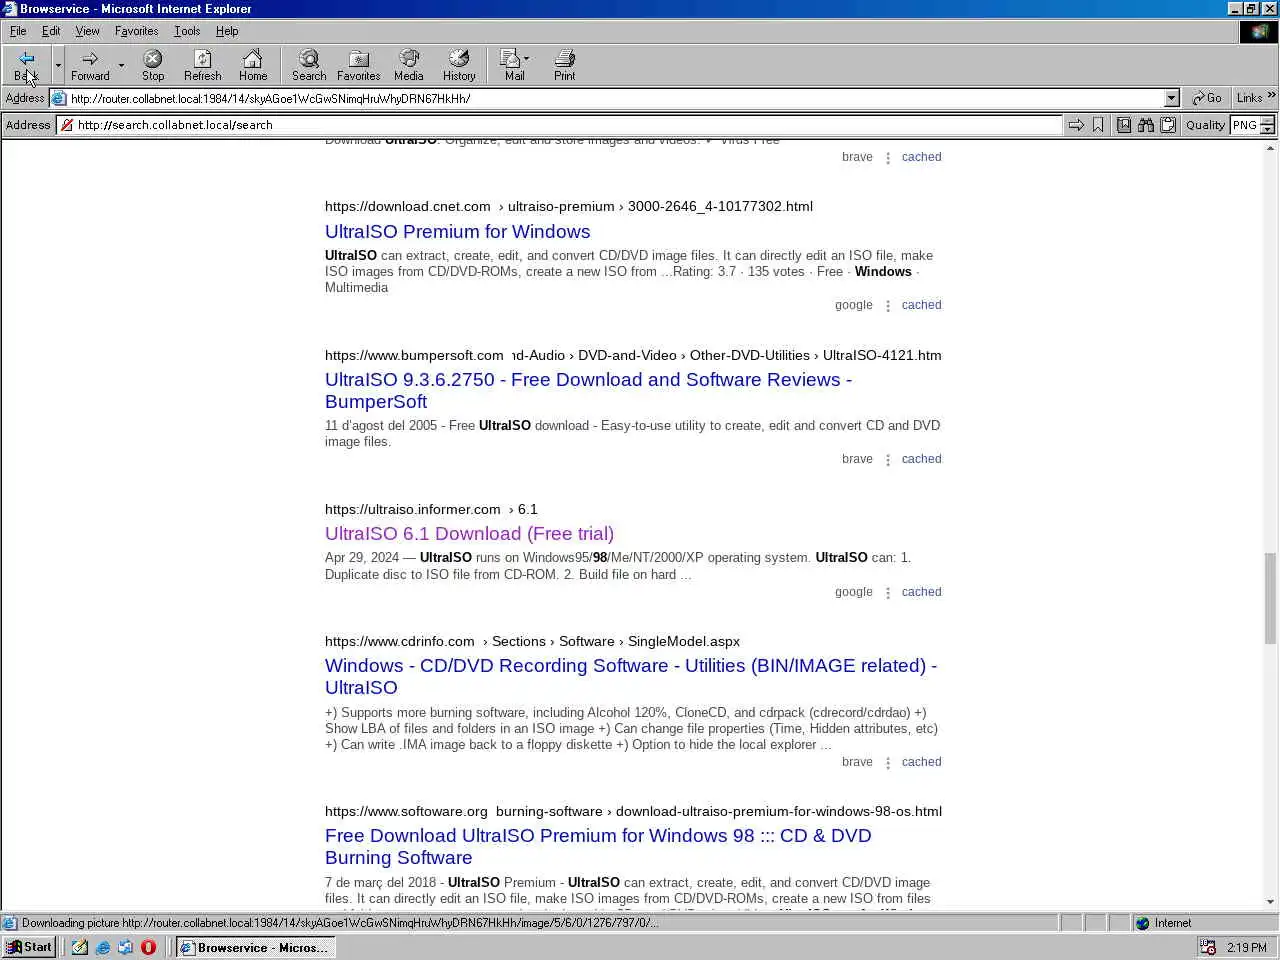Open 'UltraISO 6.1 Download (Free trial)' link
The height and width of the screenshot is (960, 1280).
(x=469, y=533)
